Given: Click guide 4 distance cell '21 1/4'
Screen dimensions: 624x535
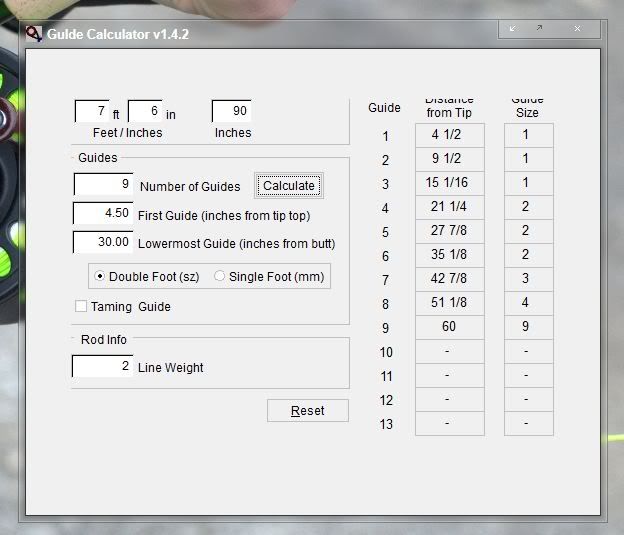Looking at the screenshot, I should coord(450,207).
